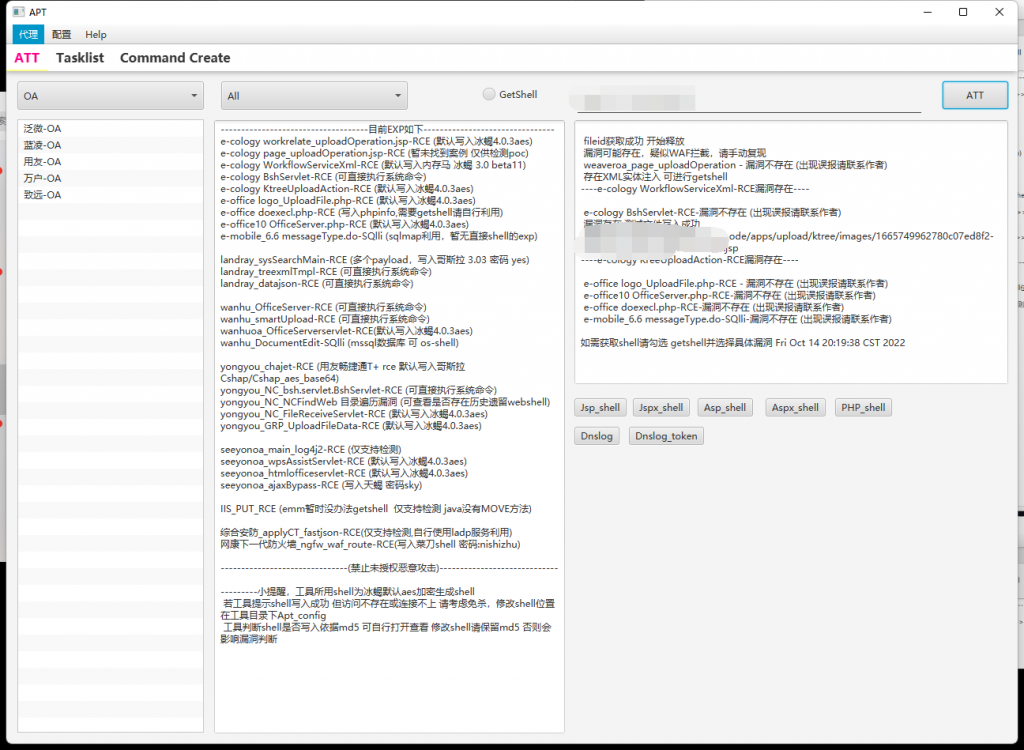Click yongyou_GRP_UploadFileData-RCE line
Image resolution: width=1024 pixels, height=750 pixels.
(351, 425)
